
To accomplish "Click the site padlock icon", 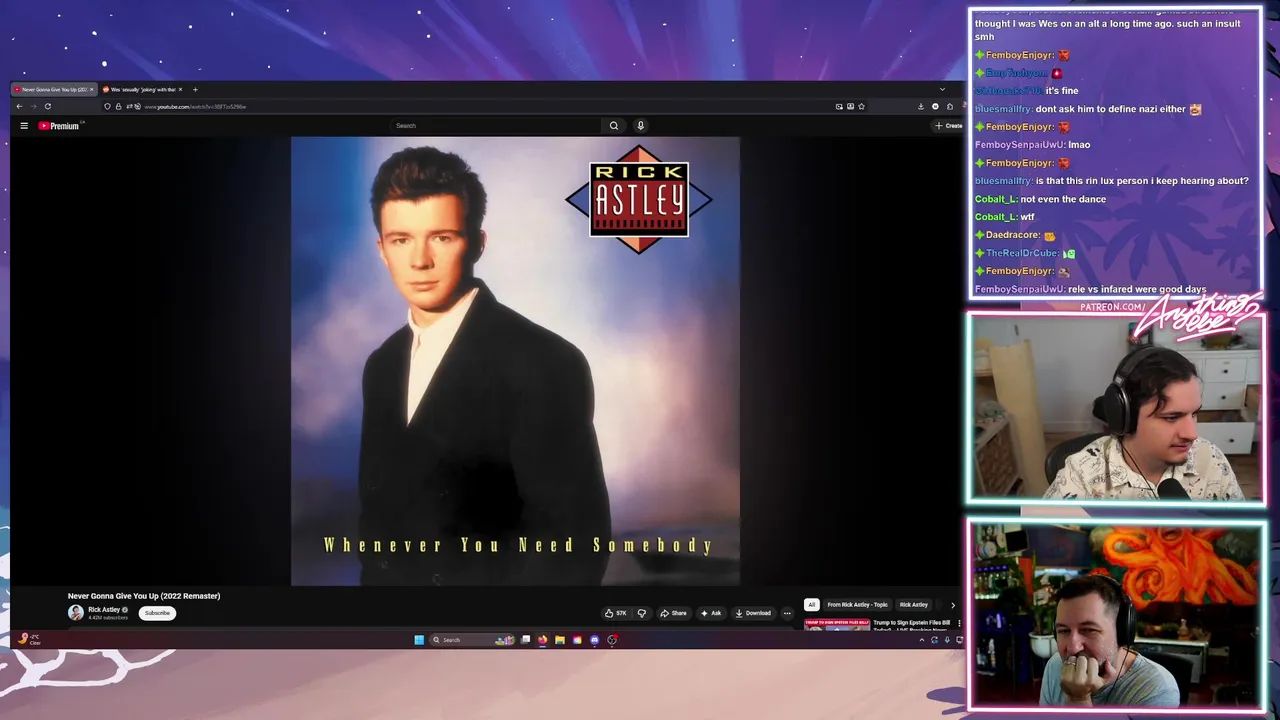I will (118, 106).
